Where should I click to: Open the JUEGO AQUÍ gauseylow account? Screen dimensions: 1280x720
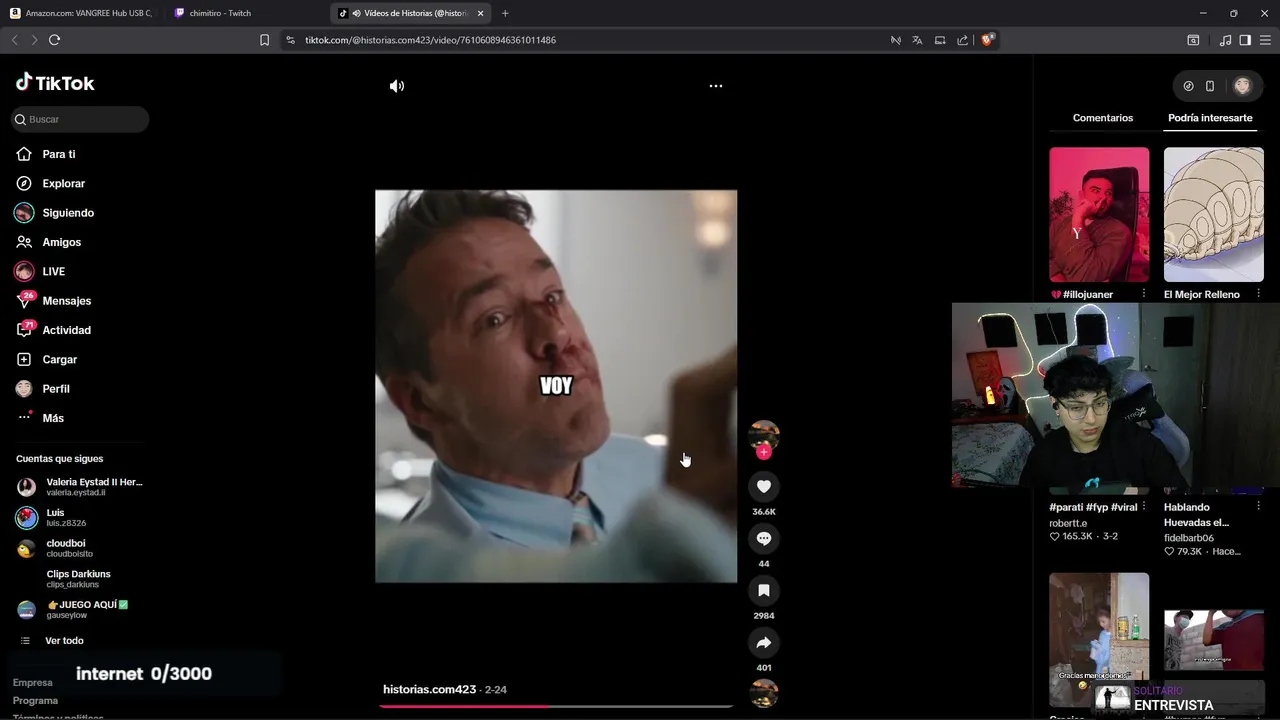[80, 609]
